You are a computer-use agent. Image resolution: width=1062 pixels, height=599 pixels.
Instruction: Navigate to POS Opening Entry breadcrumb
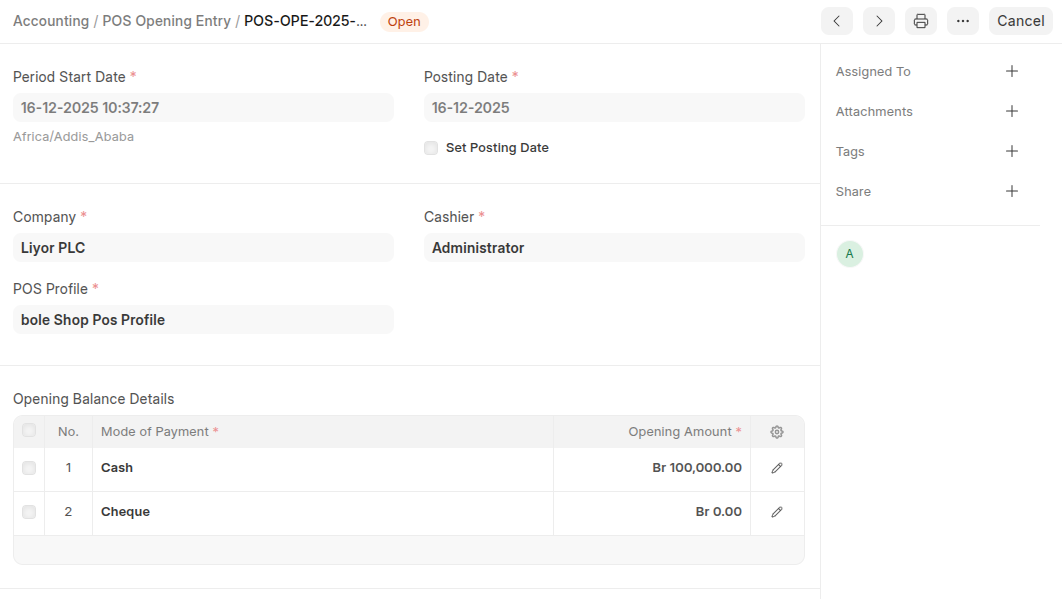click(x=166, y=21)
